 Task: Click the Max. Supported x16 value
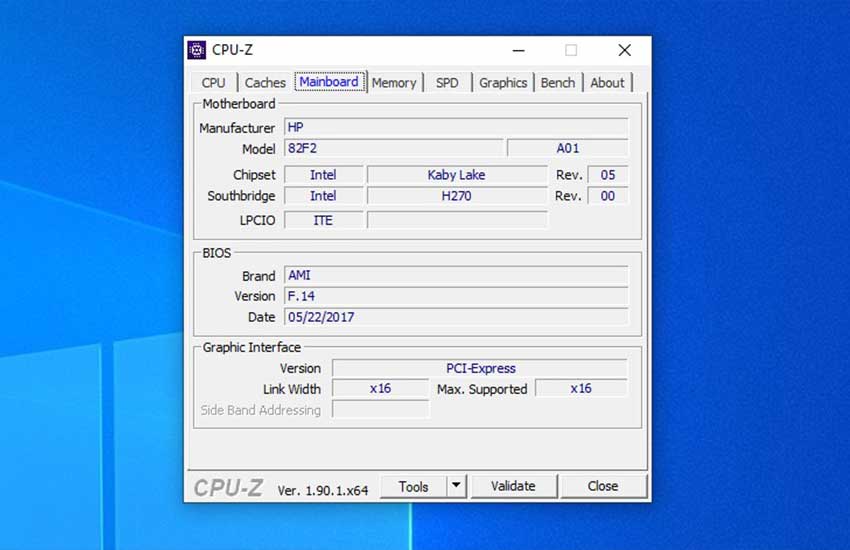point(581,389)
